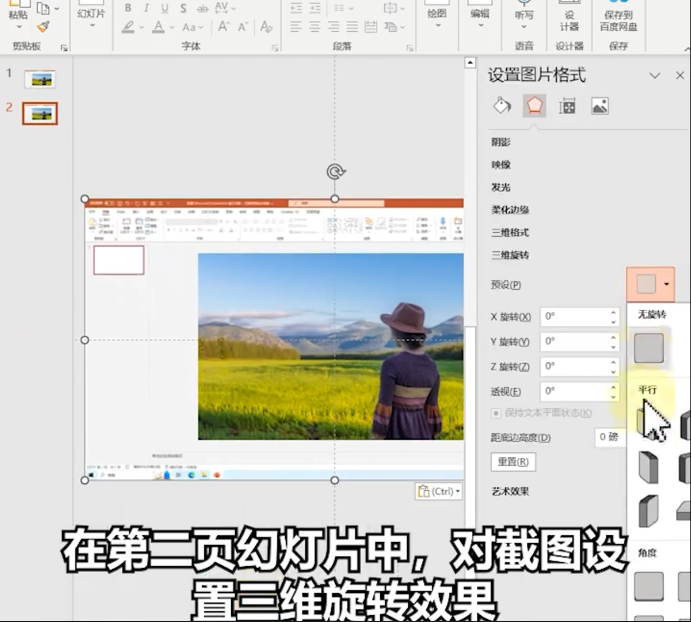Expand the Soft Edges (柔化边缘) section
This screenshot has height=622, width=691.
[x=510, y=209]
